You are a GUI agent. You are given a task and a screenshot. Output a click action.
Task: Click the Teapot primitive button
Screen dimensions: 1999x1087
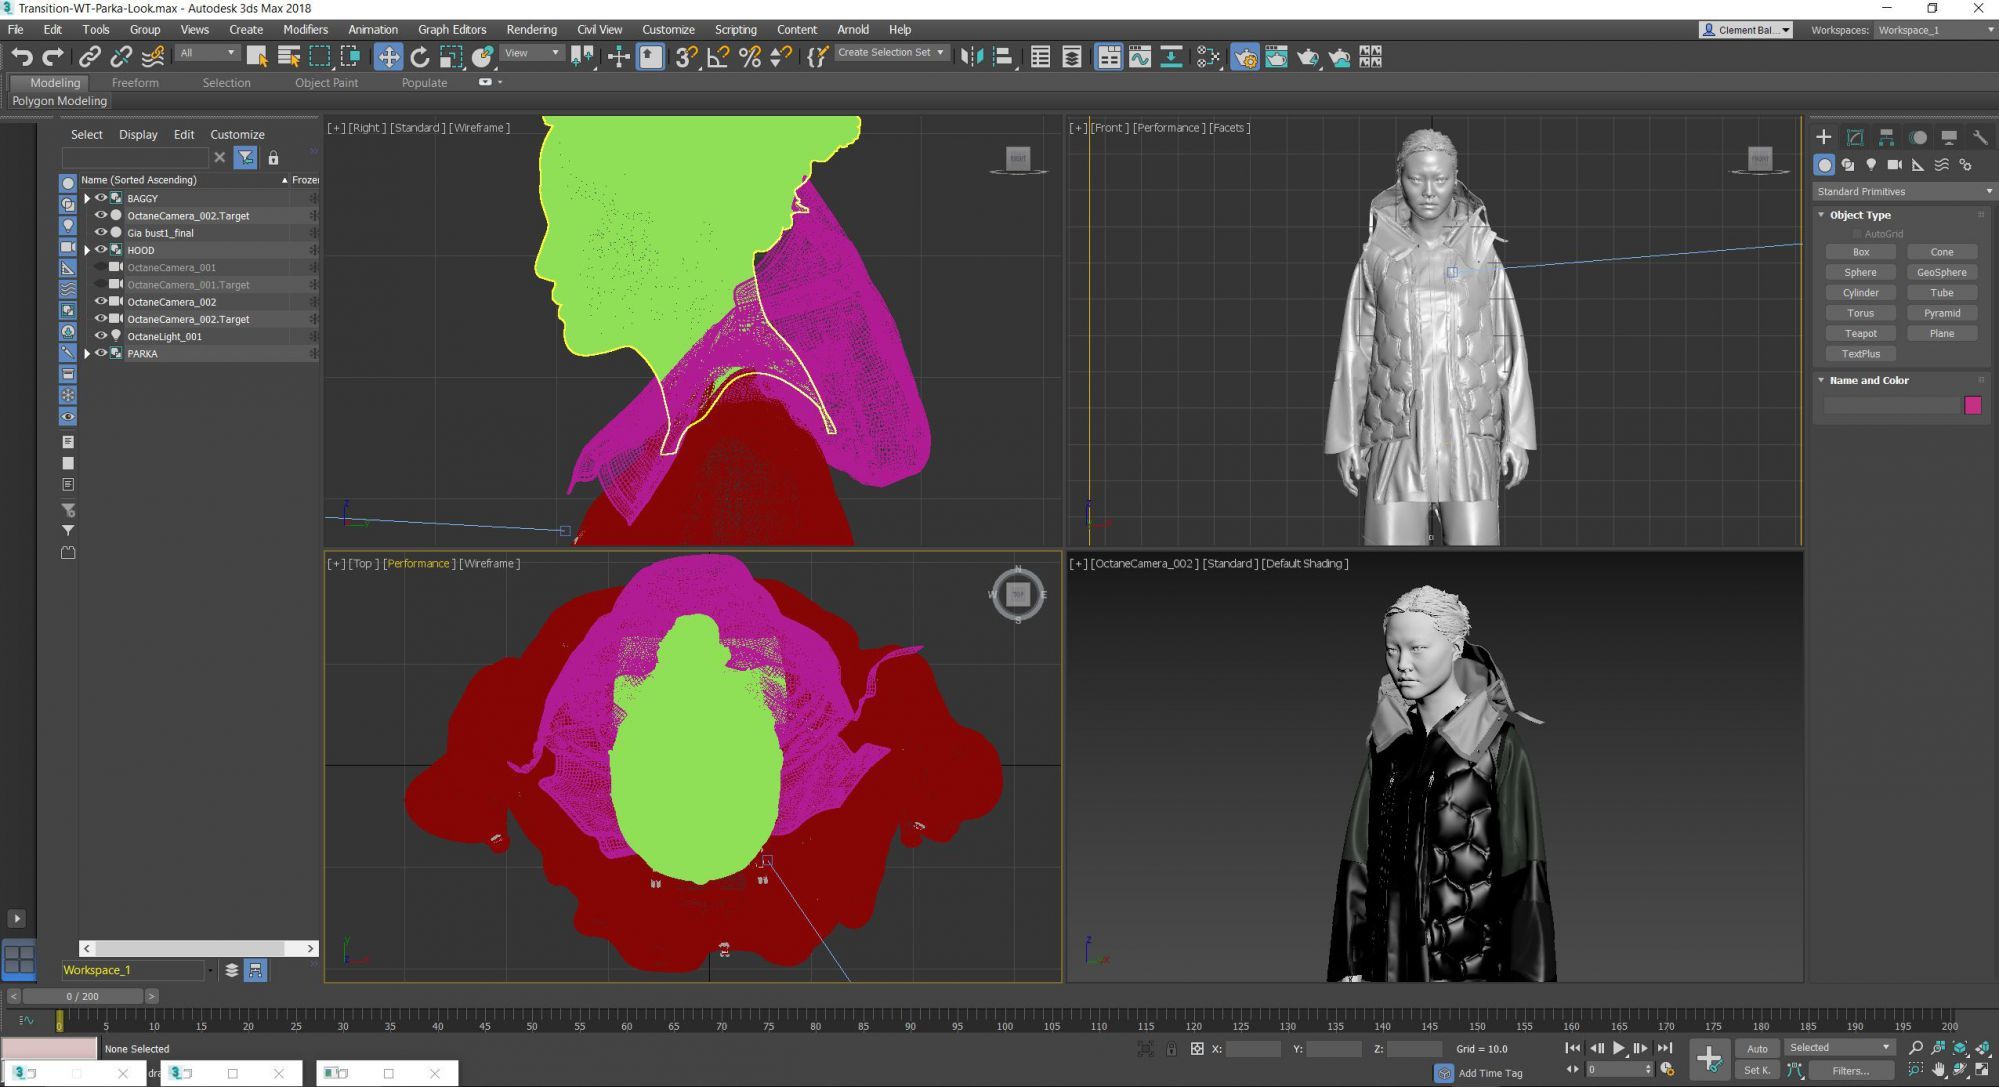(1860, 333)
